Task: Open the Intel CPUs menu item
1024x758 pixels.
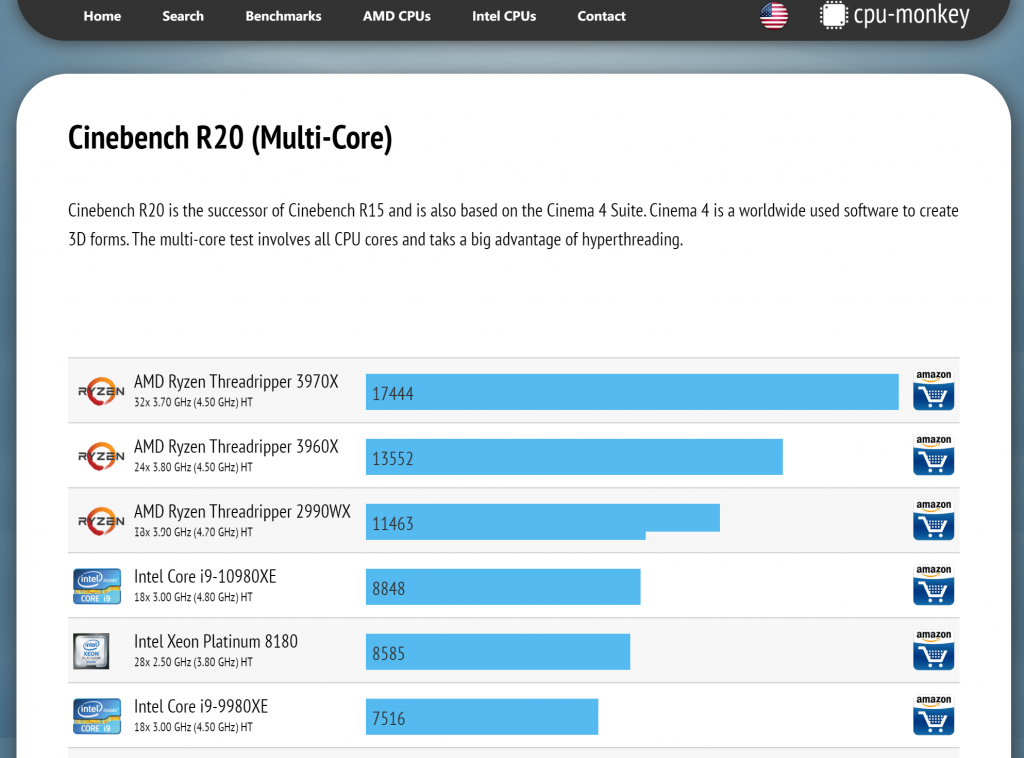Action: click(x=504, y=16)
